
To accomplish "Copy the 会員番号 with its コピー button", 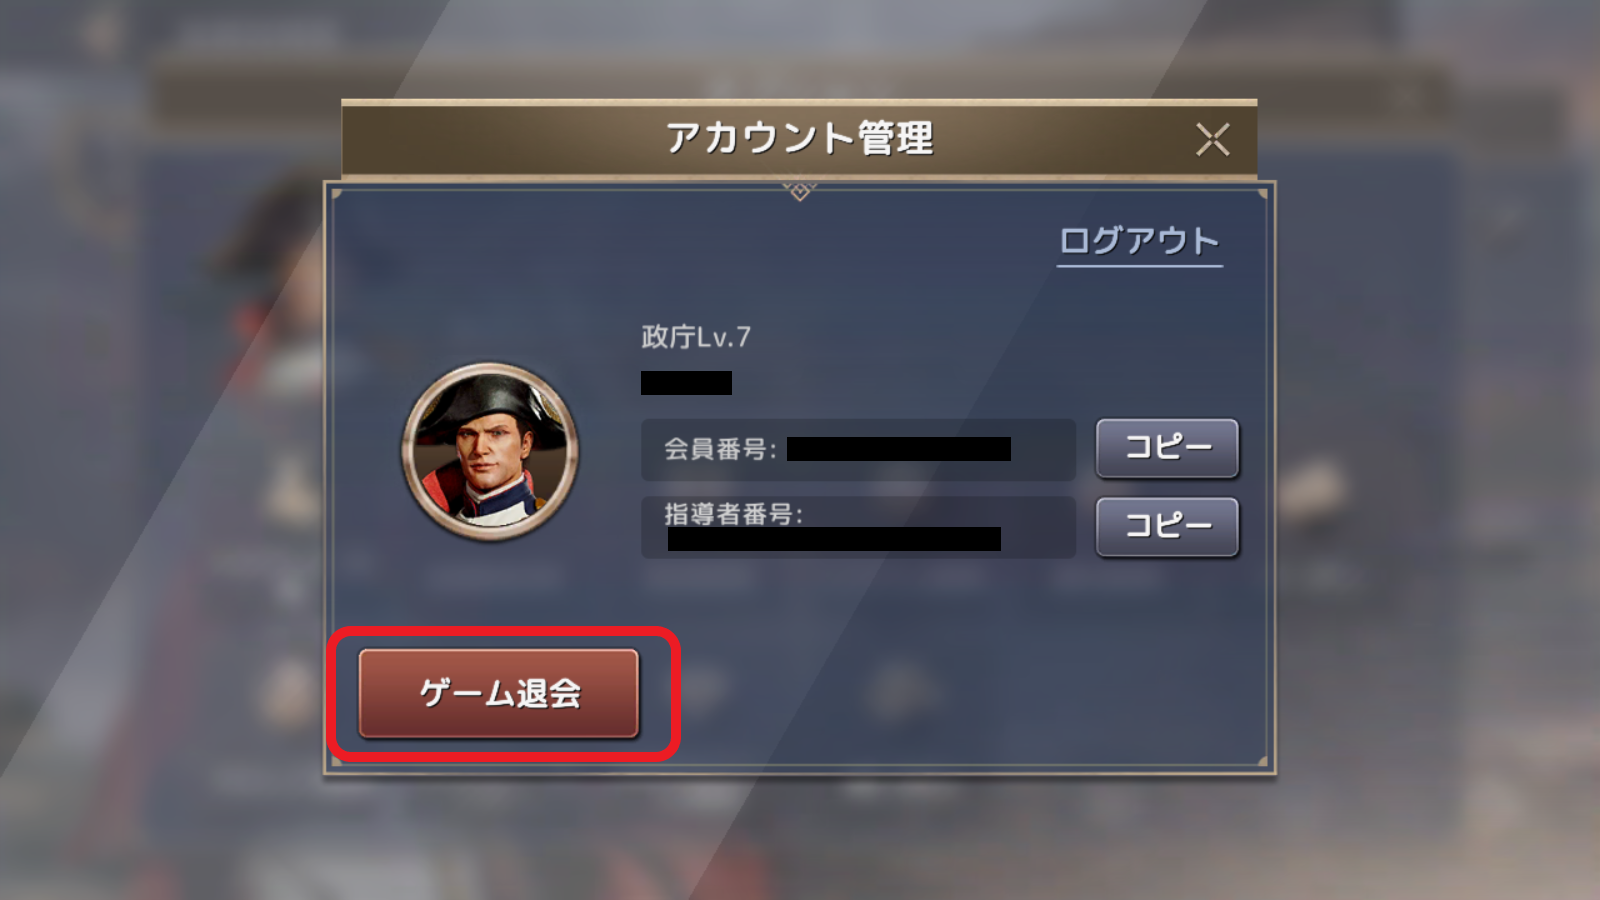I will tap(1167, 448).
